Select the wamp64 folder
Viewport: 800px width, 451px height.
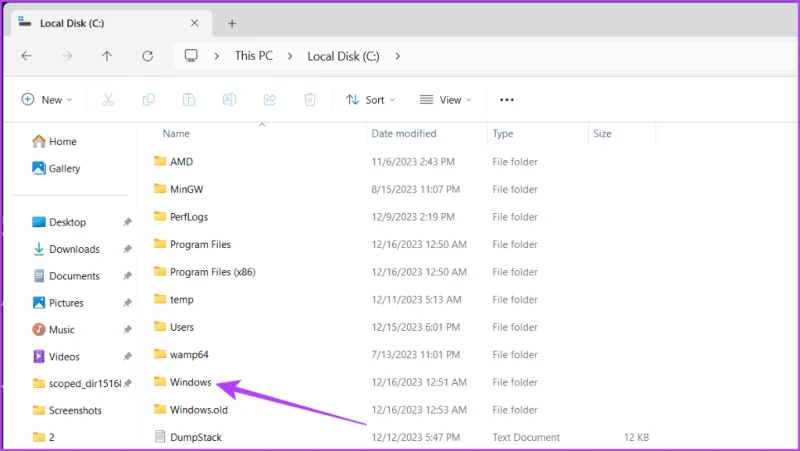189,355
